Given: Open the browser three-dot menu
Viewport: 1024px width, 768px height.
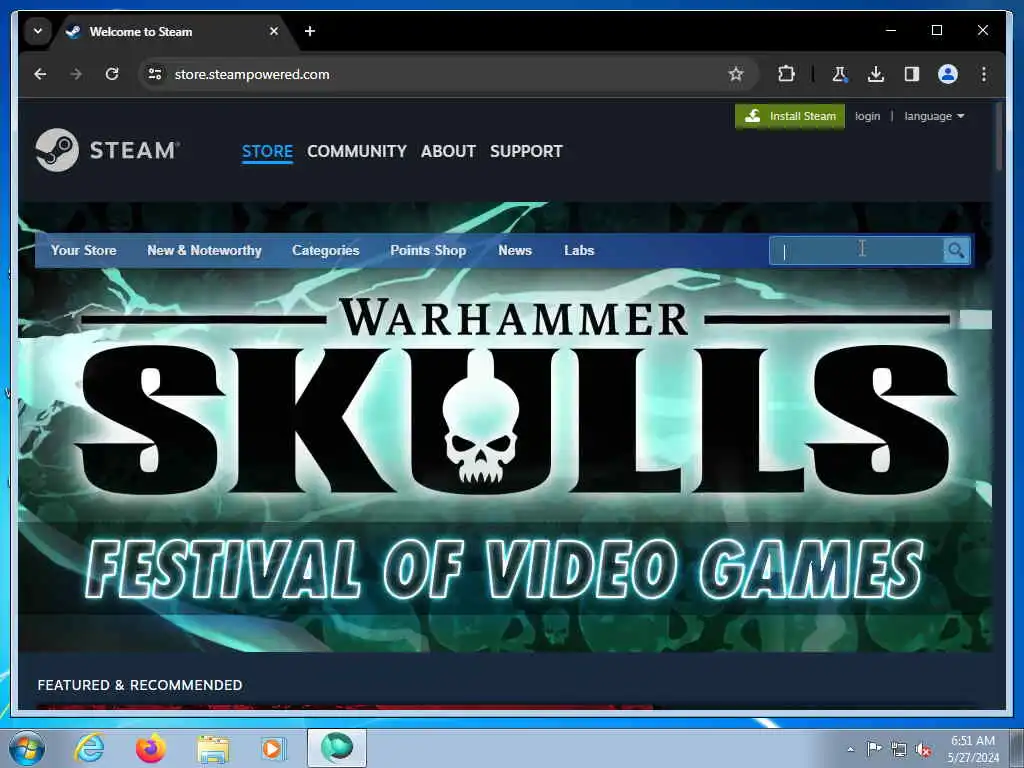Looking at the screenshot, I should click(x=984, y=74).
